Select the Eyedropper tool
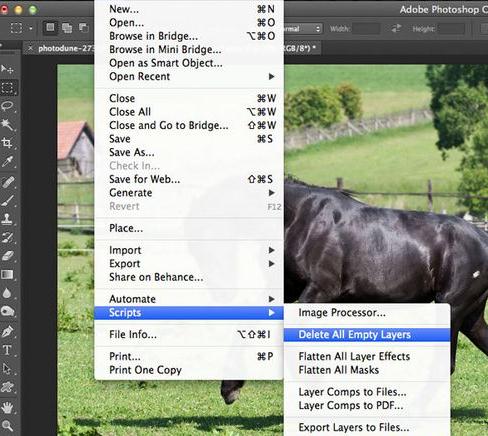Viewport: 488px width, 436px height. [x=7, y=161]
